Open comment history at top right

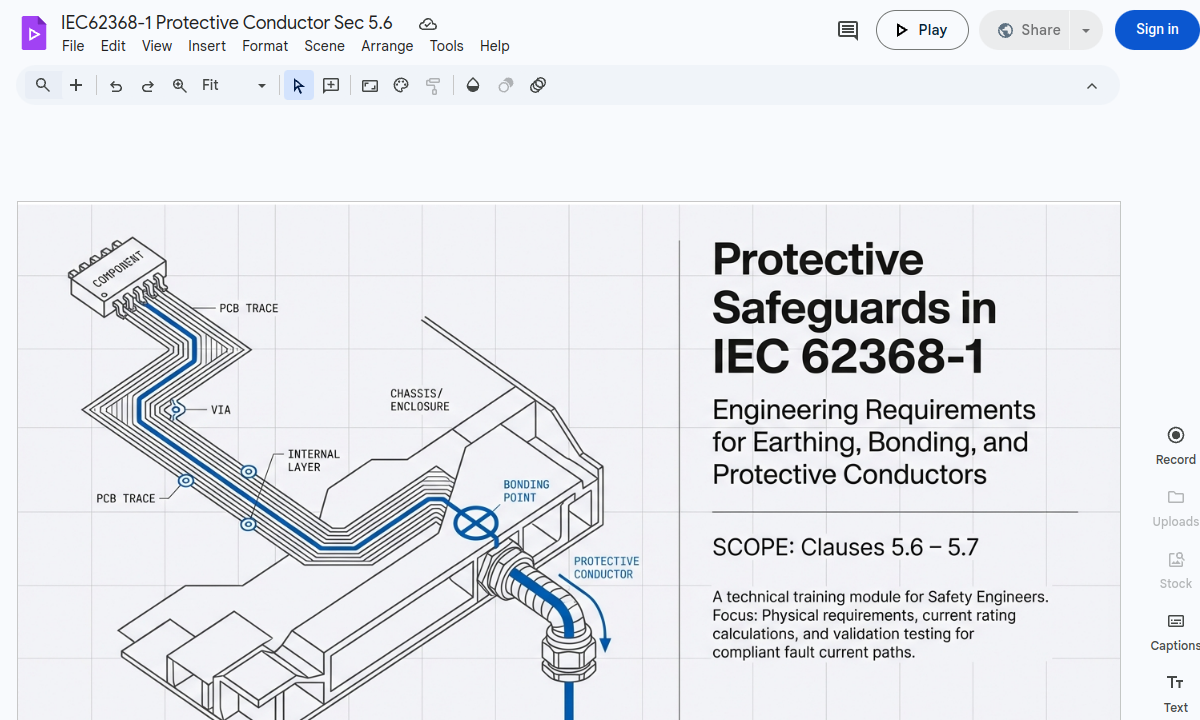coord(847,30)
